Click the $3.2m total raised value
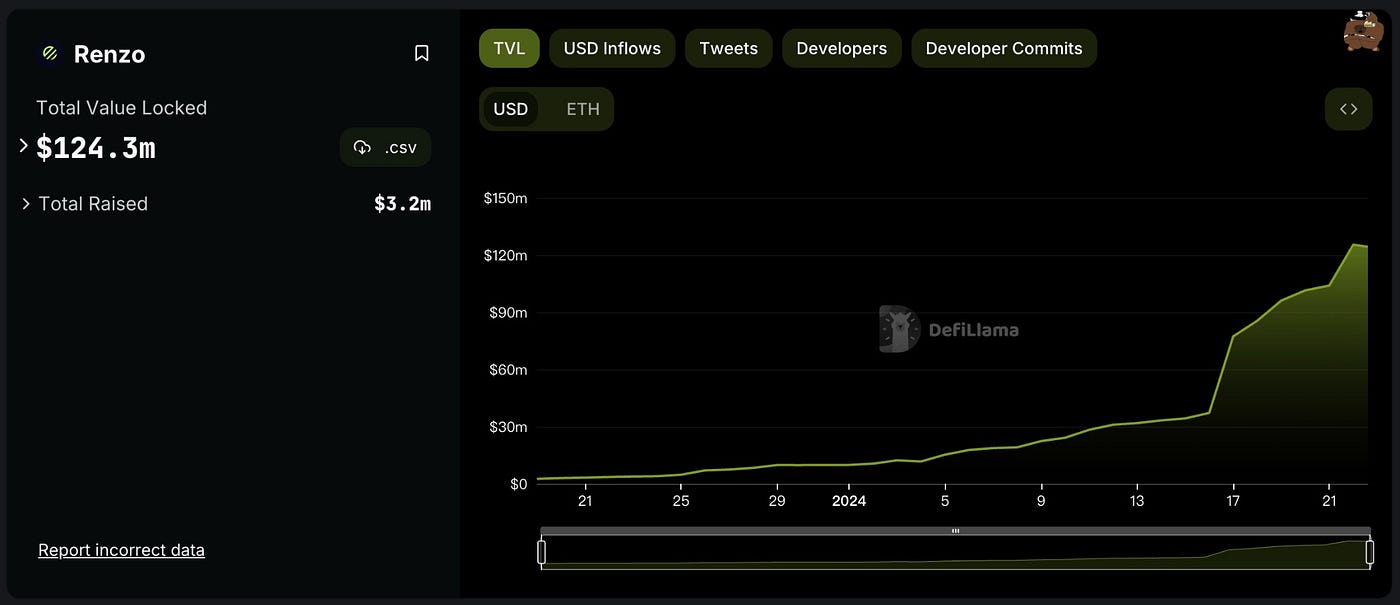Image resolution: width=1400 pixels, height=605 pixels. pos(402,204)
